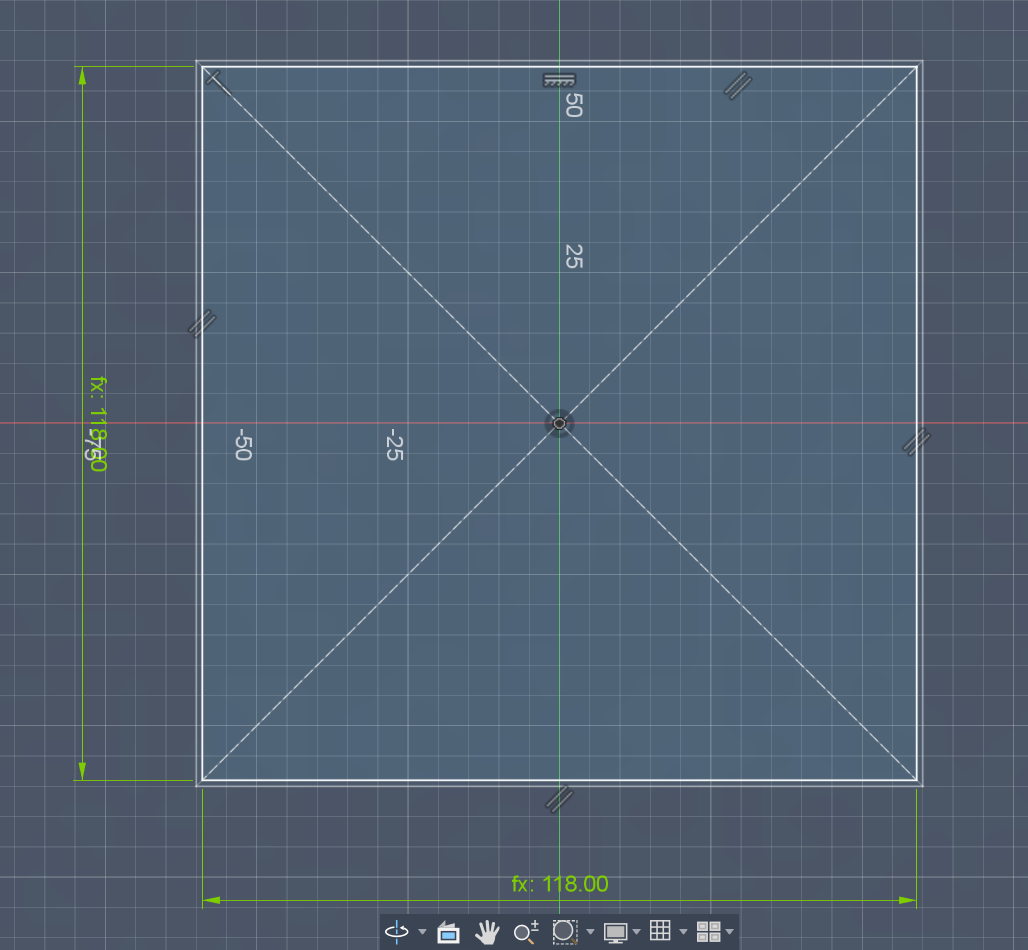Click the Viewports layout icon
The image size is (1028, 950).
tap(709, 931)
